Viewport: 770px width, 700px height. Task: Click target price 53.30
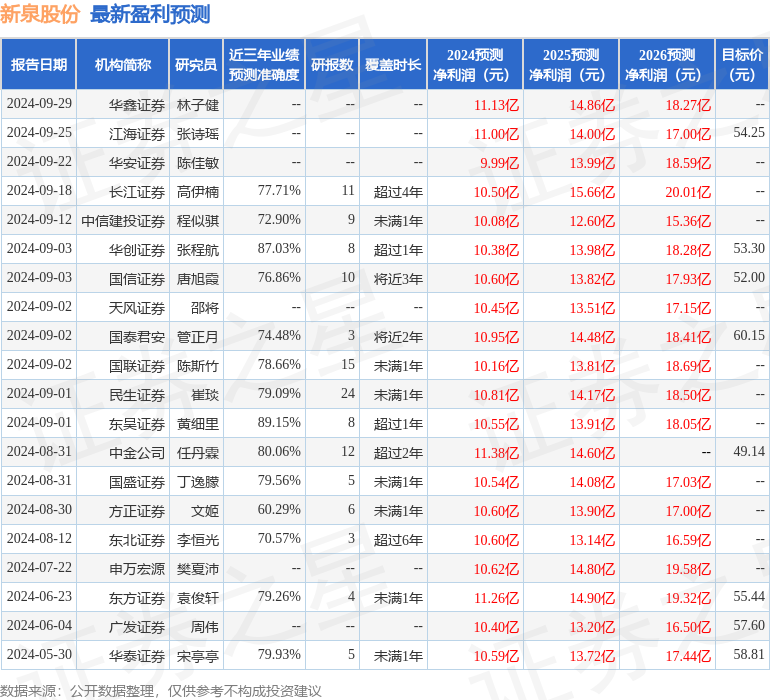[749, 248]
